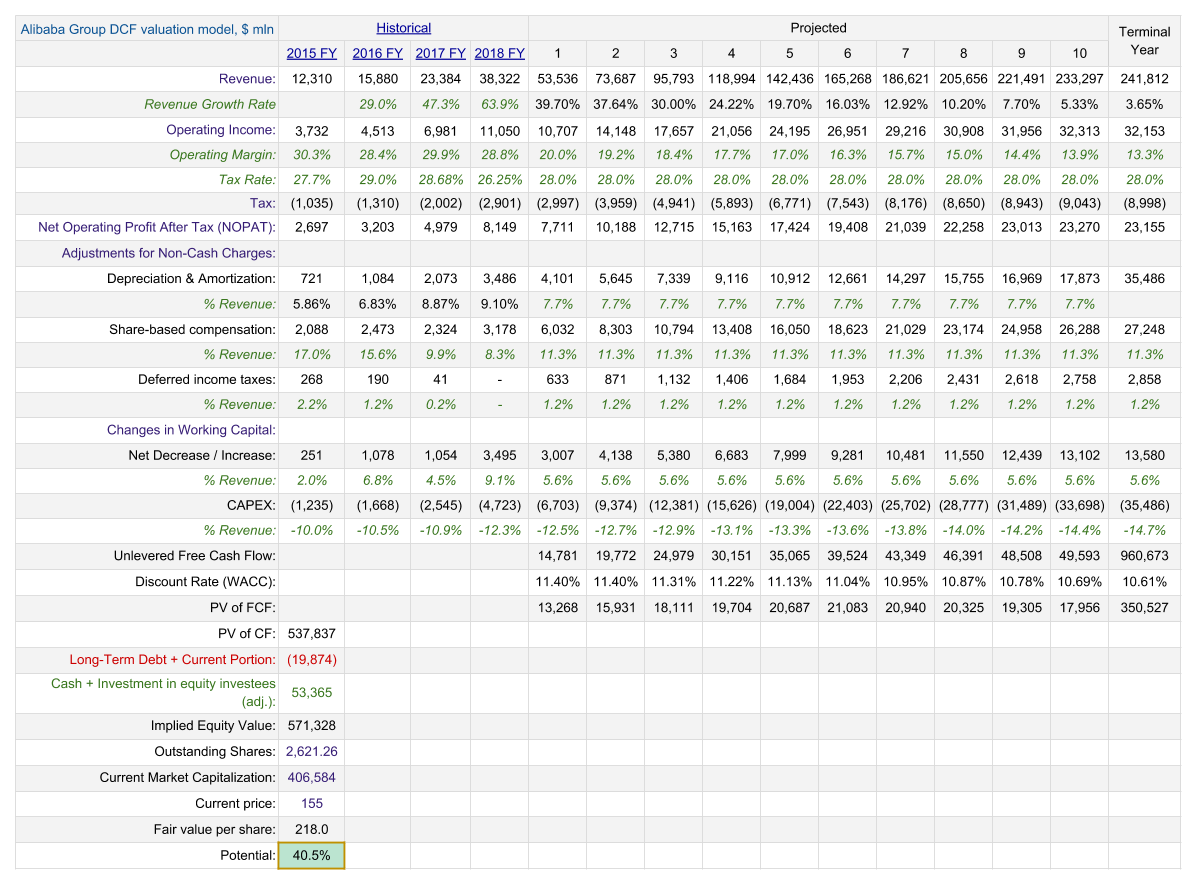
Task: Select the terminal Unlevered Free Cash Flow 960,673
Action: (x=1144, y=556)
